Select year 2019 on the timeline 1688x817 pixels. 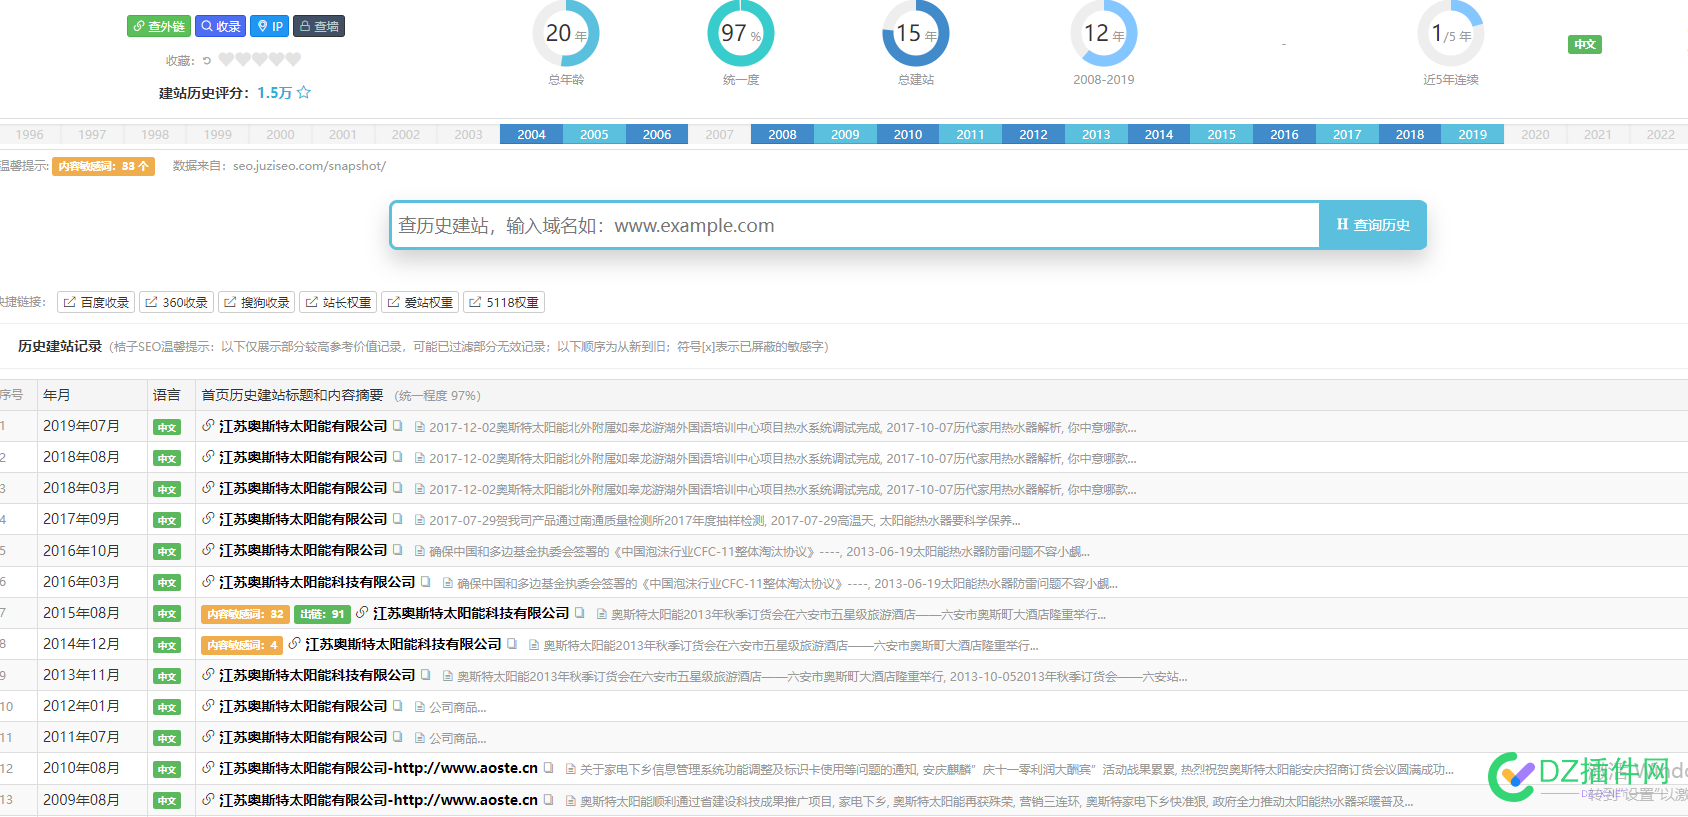[x=1472, y=134]
